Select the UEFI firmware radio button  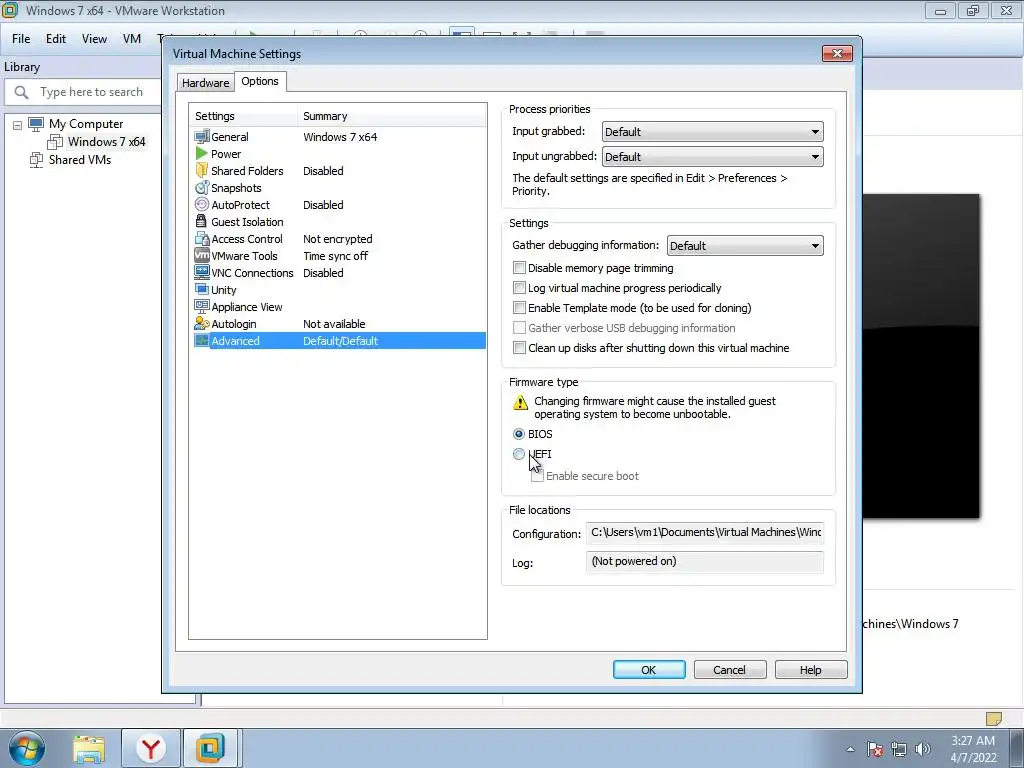coord(519,454)
